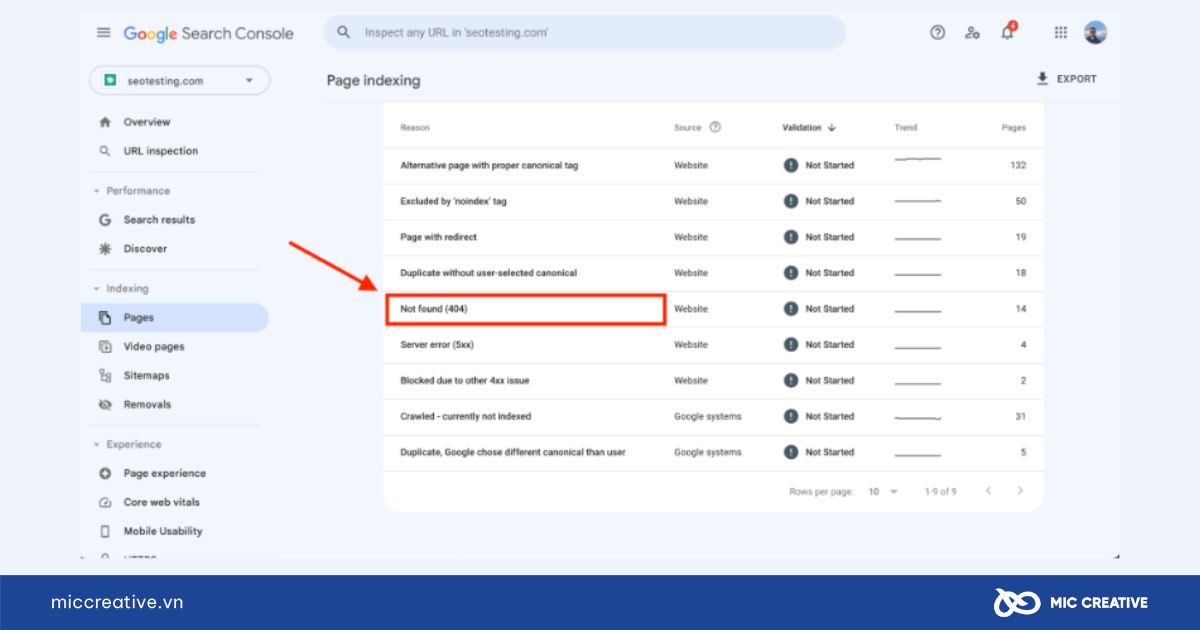The image size is (1200, 630).
Task: Click the Source column help icon
Action: [x=715, y=128]
